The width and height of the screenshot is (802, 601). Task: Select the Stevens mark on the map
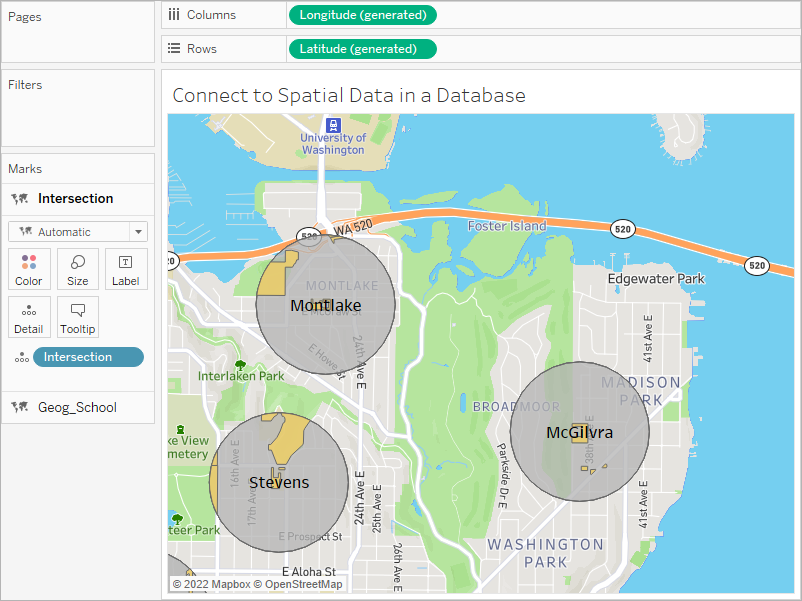coord(279,482)
